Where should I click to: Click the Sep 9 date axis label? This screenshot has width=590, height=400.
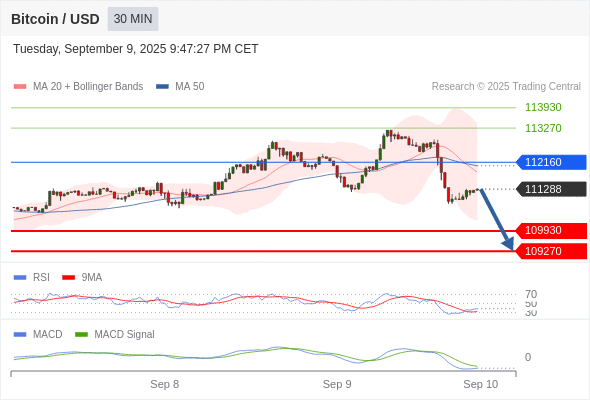coord(337,384)
